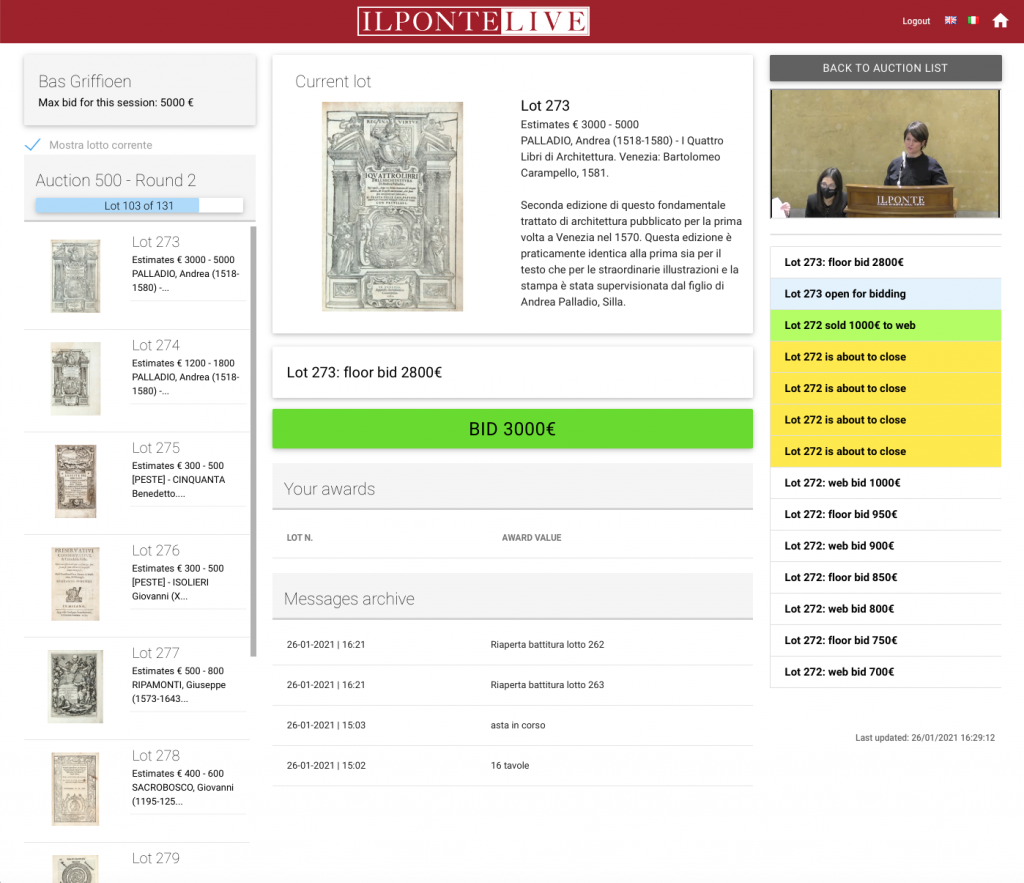Click the 'Your awards' section header

tap(512, 487)
